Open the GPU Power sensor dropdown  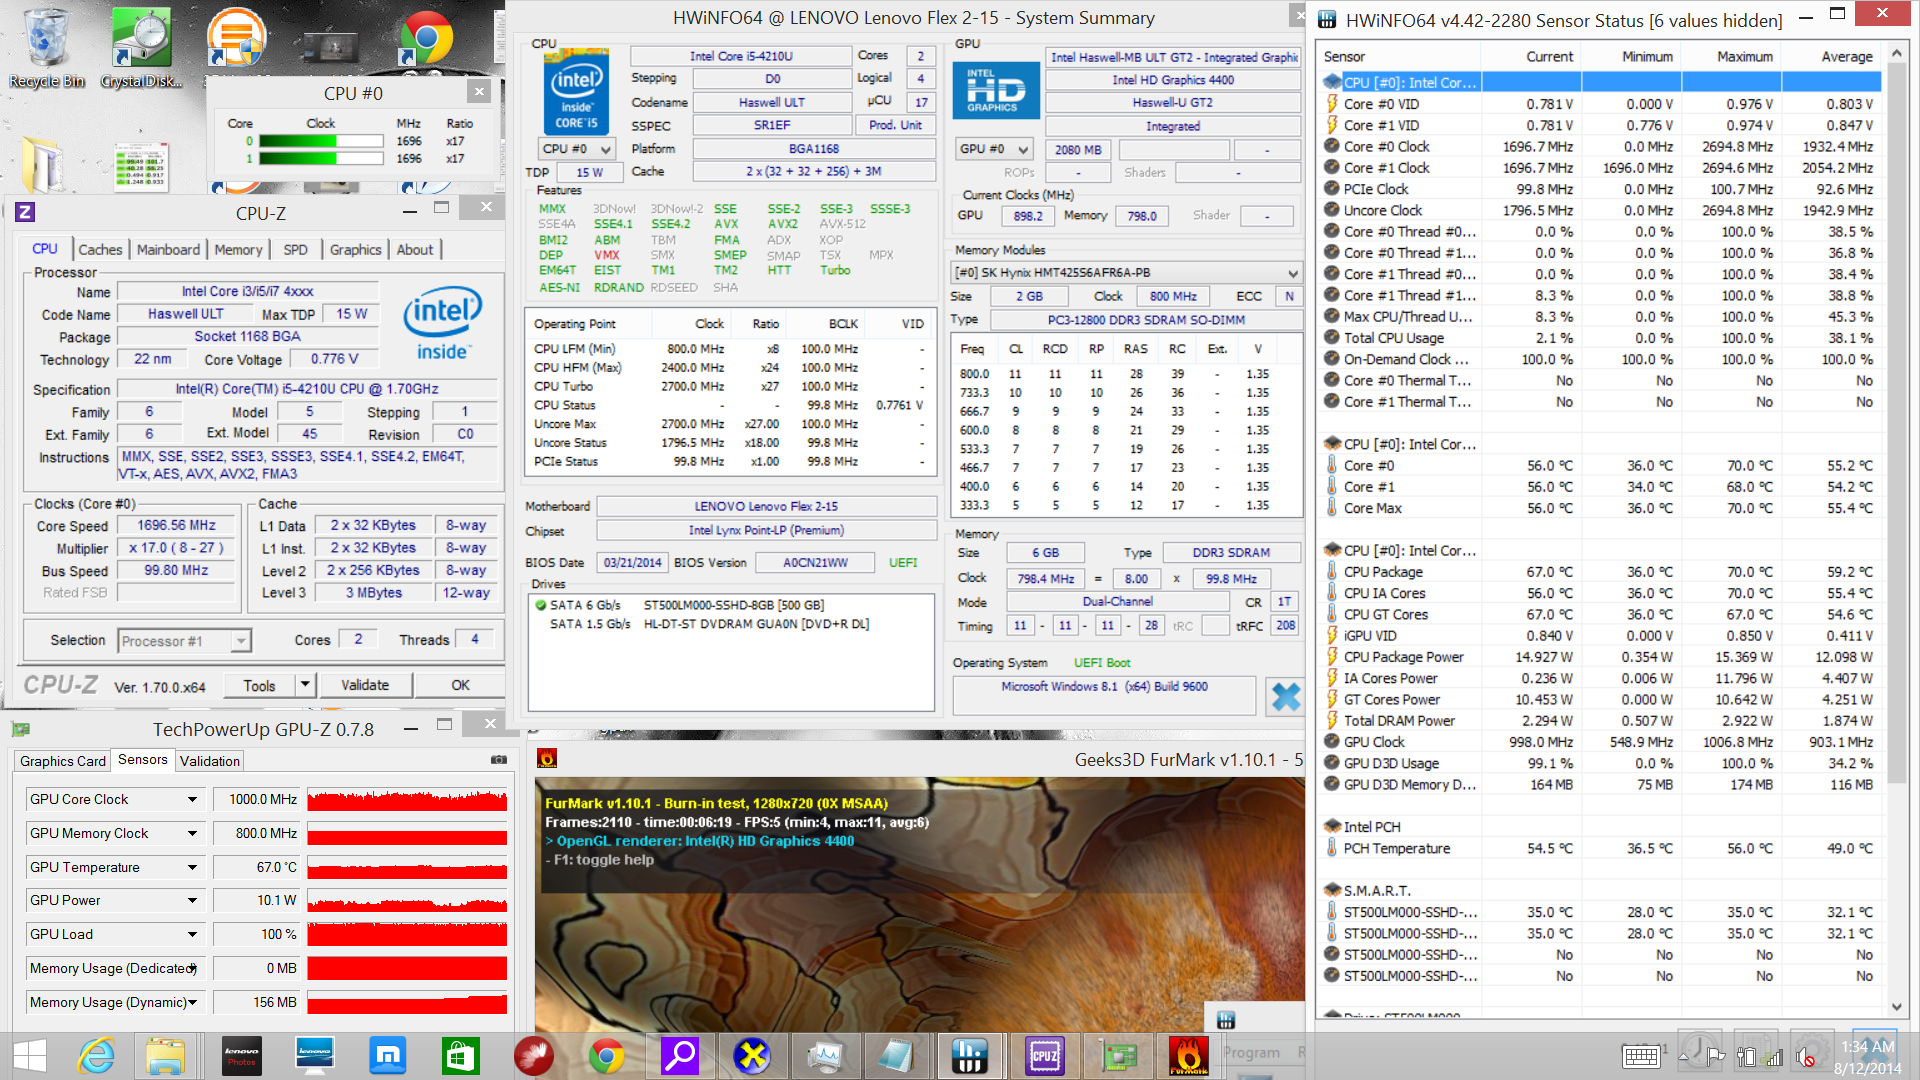pos(192,901)
